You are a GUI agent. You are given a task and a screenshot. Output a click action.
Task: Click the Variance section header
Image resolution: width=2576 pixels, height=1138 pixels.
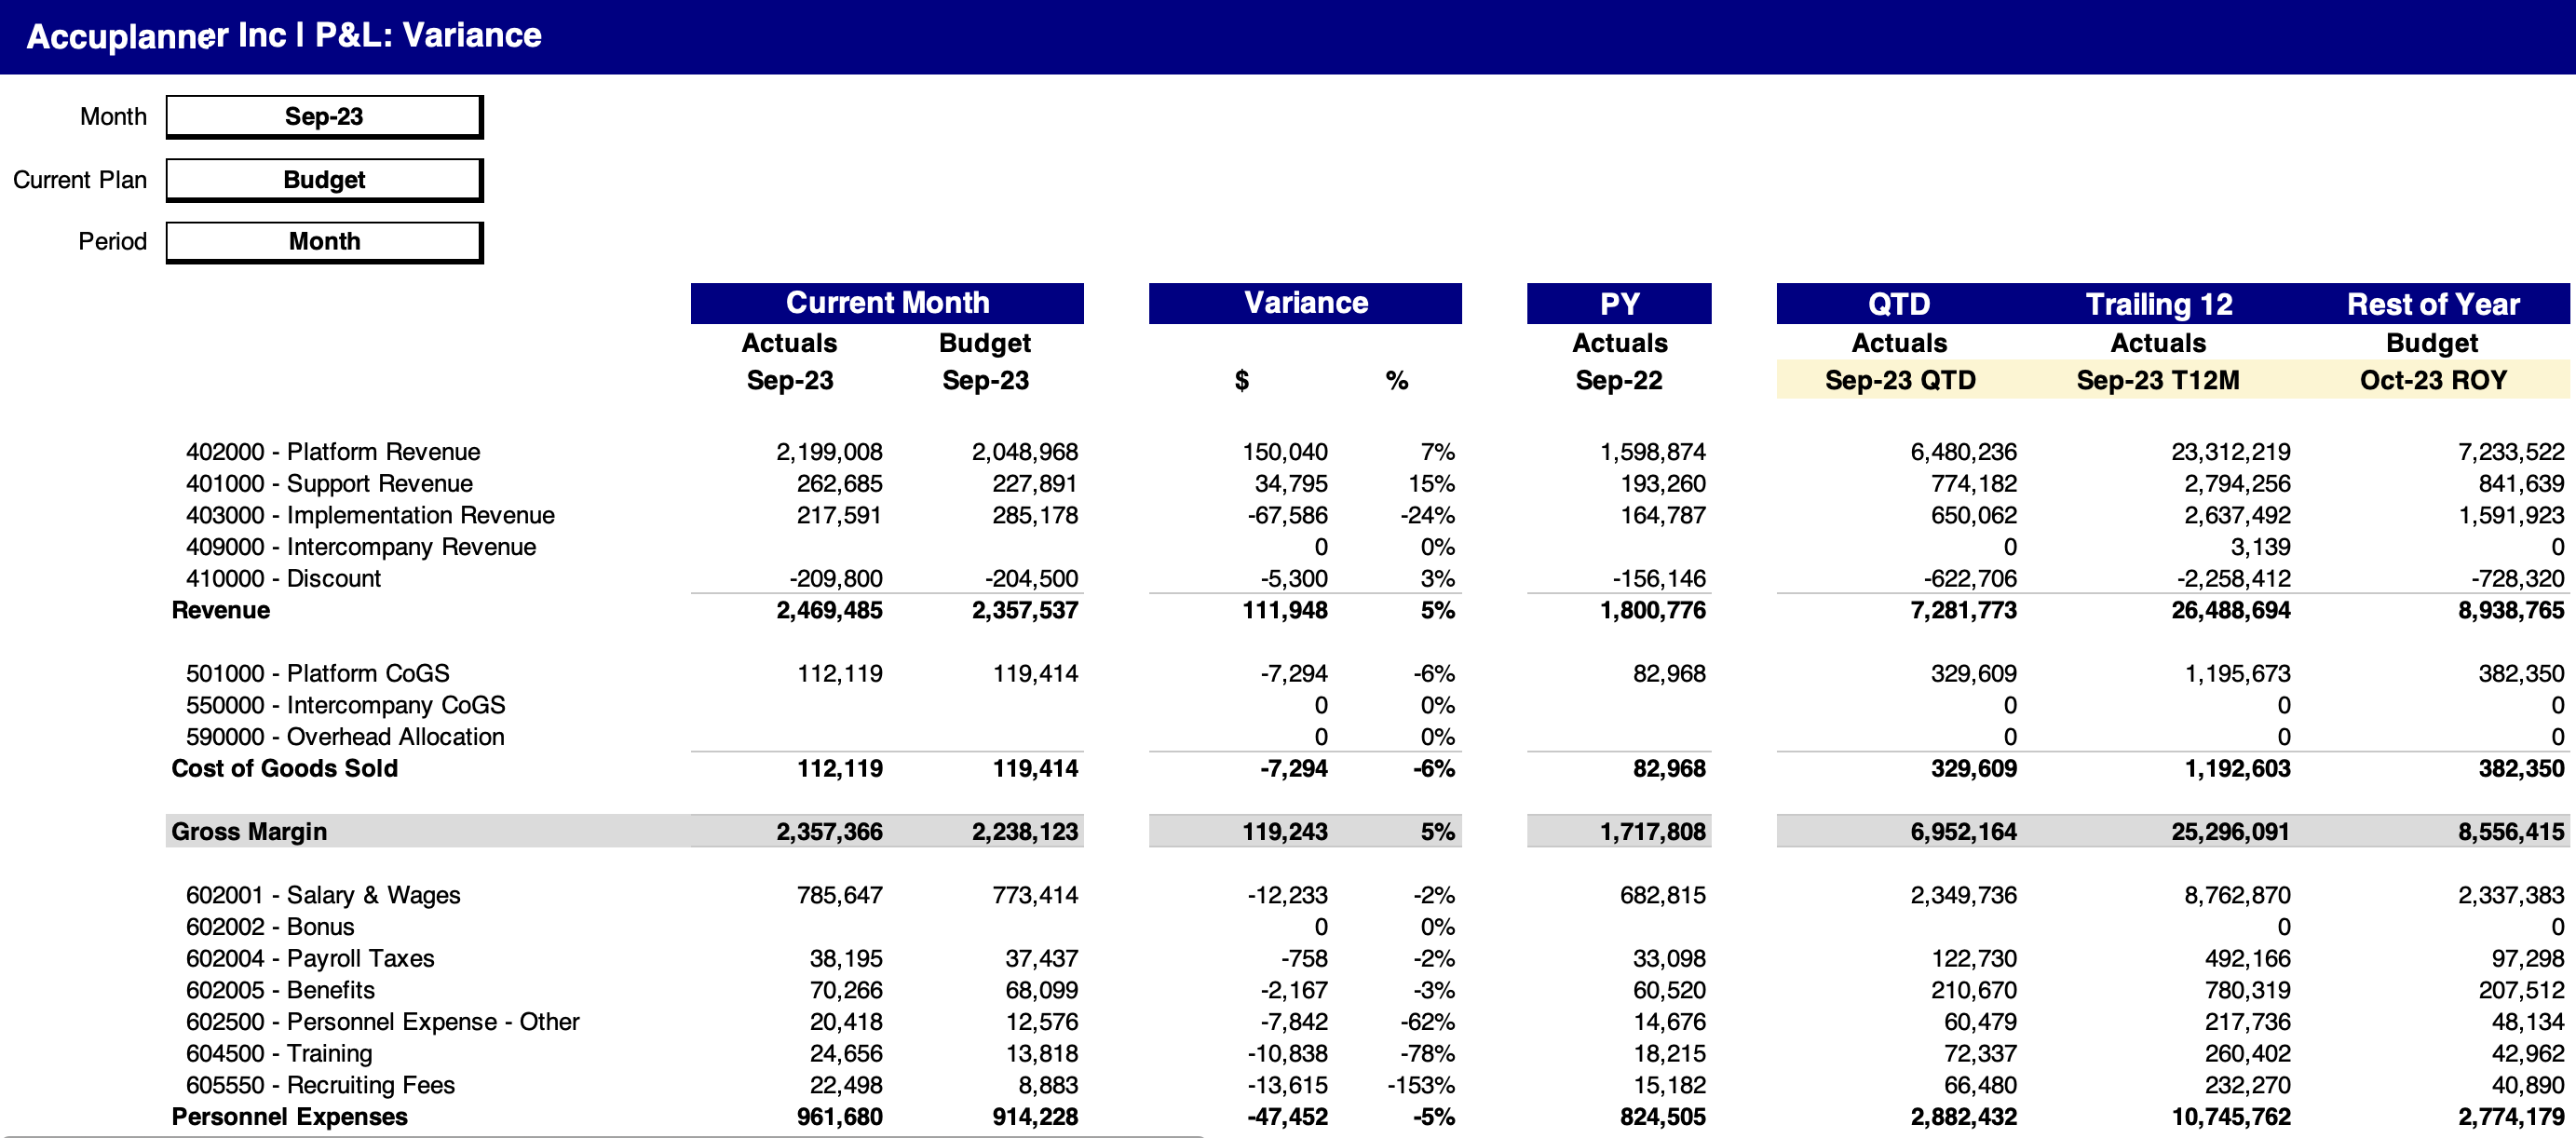click(1304, 303)
